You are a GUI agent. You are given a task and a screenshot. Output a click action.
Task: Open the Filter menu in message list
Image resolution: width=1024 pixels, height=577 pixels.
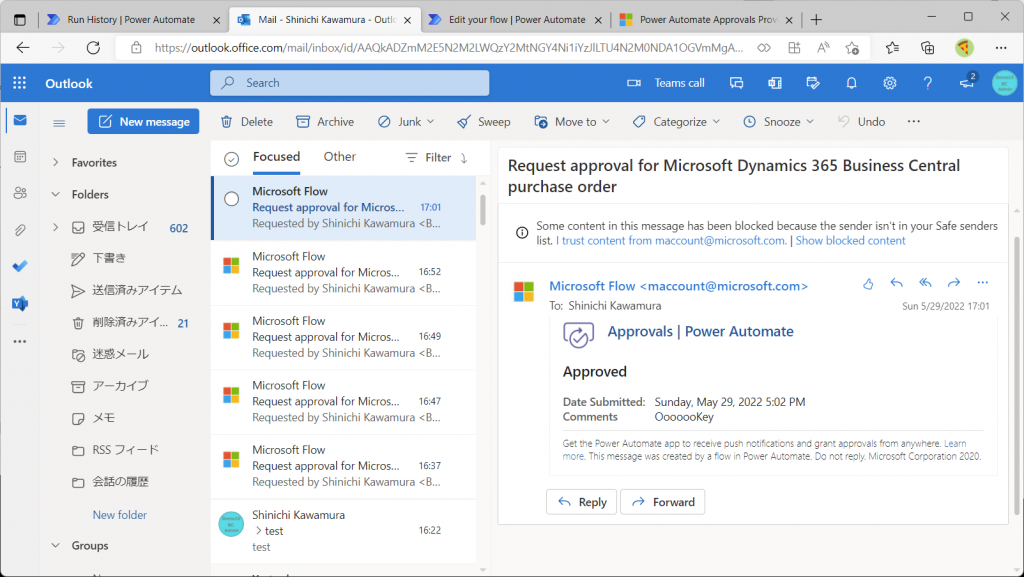tap(428, 157)
